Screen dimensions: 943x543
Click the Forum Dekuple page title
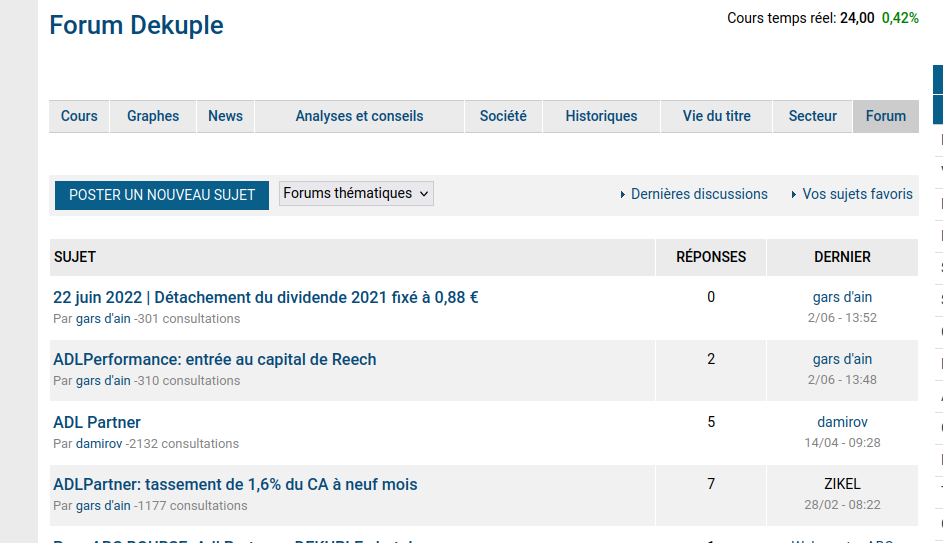point(137,25)
